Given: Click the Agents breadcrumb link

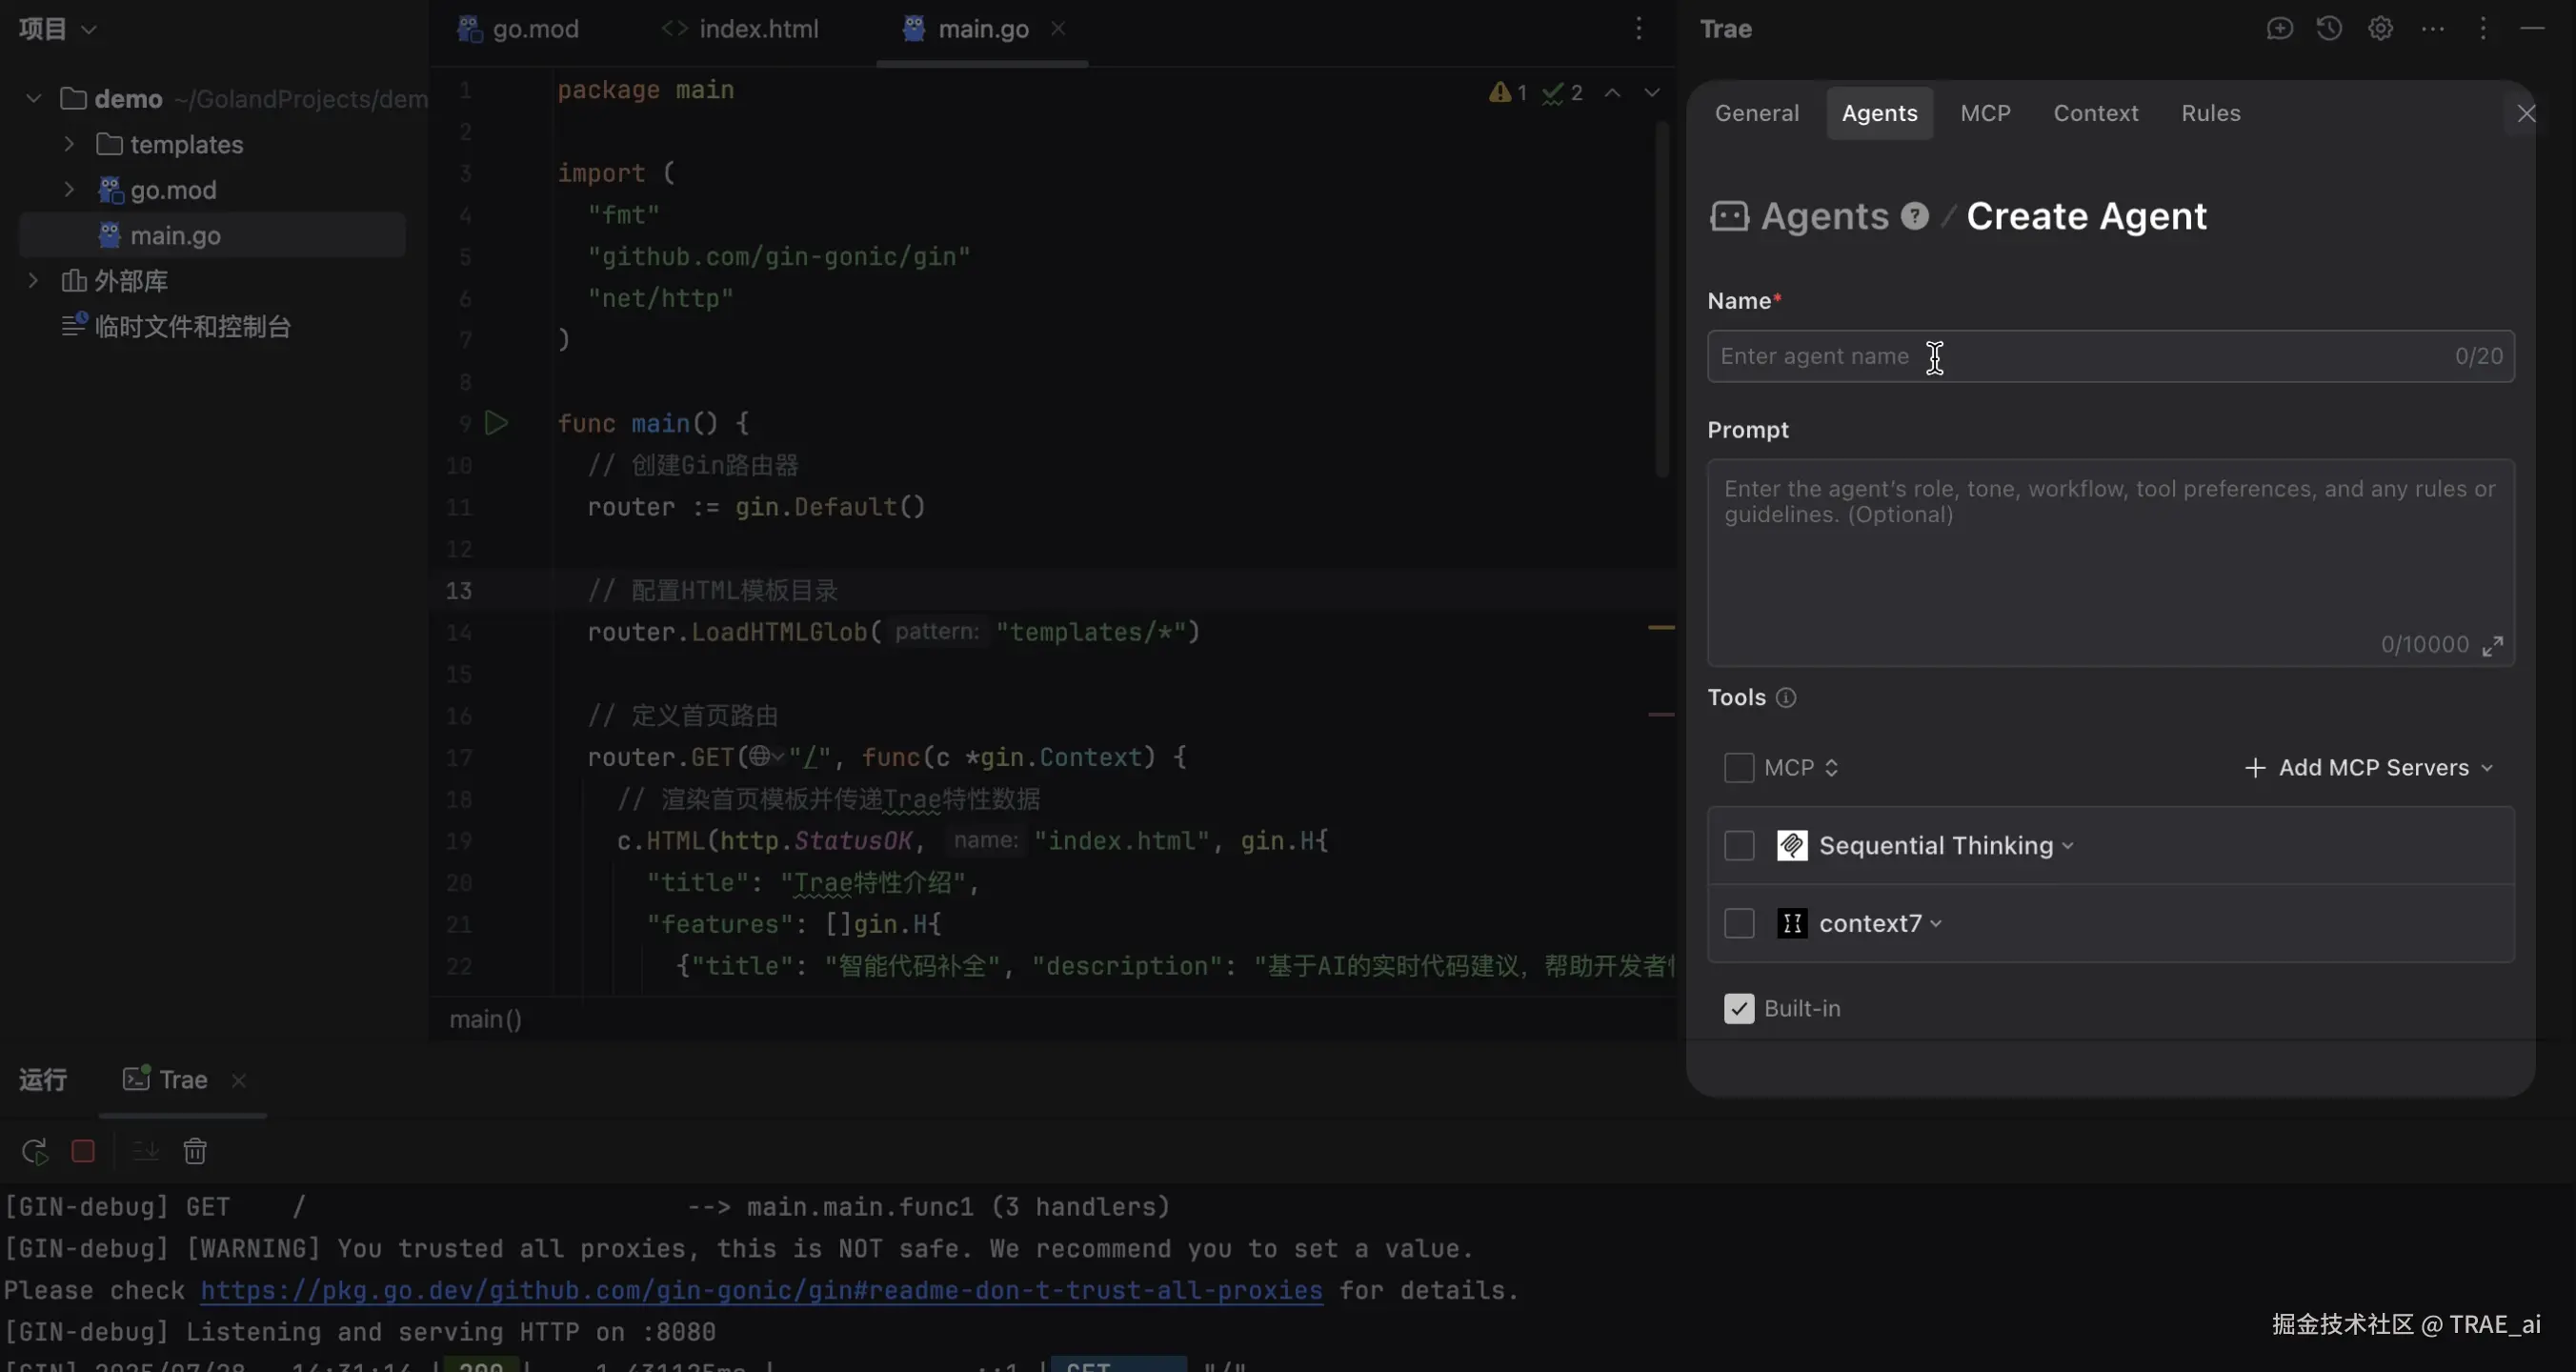Looking at the screenshot, I should [1823, 216].
